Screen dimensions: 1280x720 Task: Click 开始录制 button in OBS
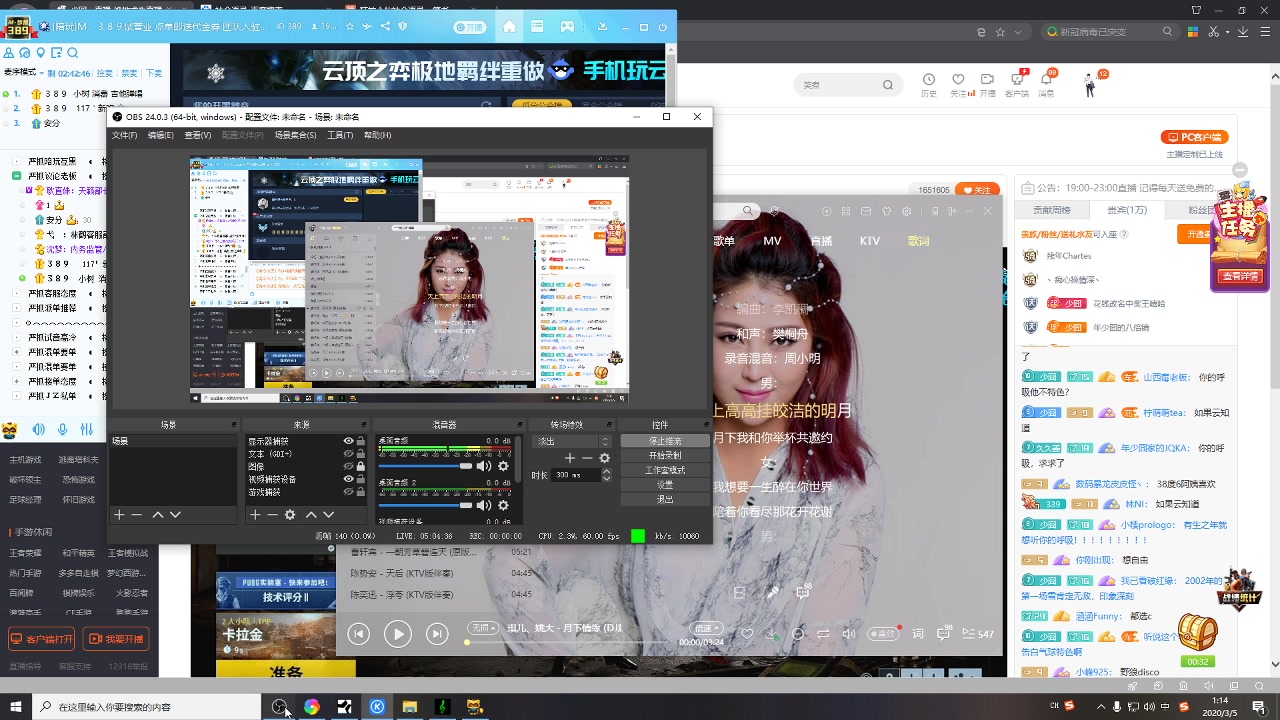click(665, 455)
